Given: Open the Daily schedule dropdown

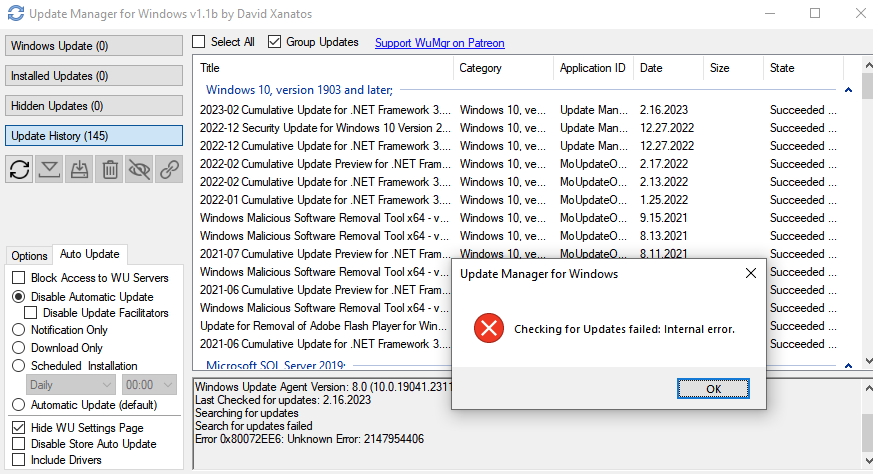Looking at the screenshot, I should click(x=71, y=385).
